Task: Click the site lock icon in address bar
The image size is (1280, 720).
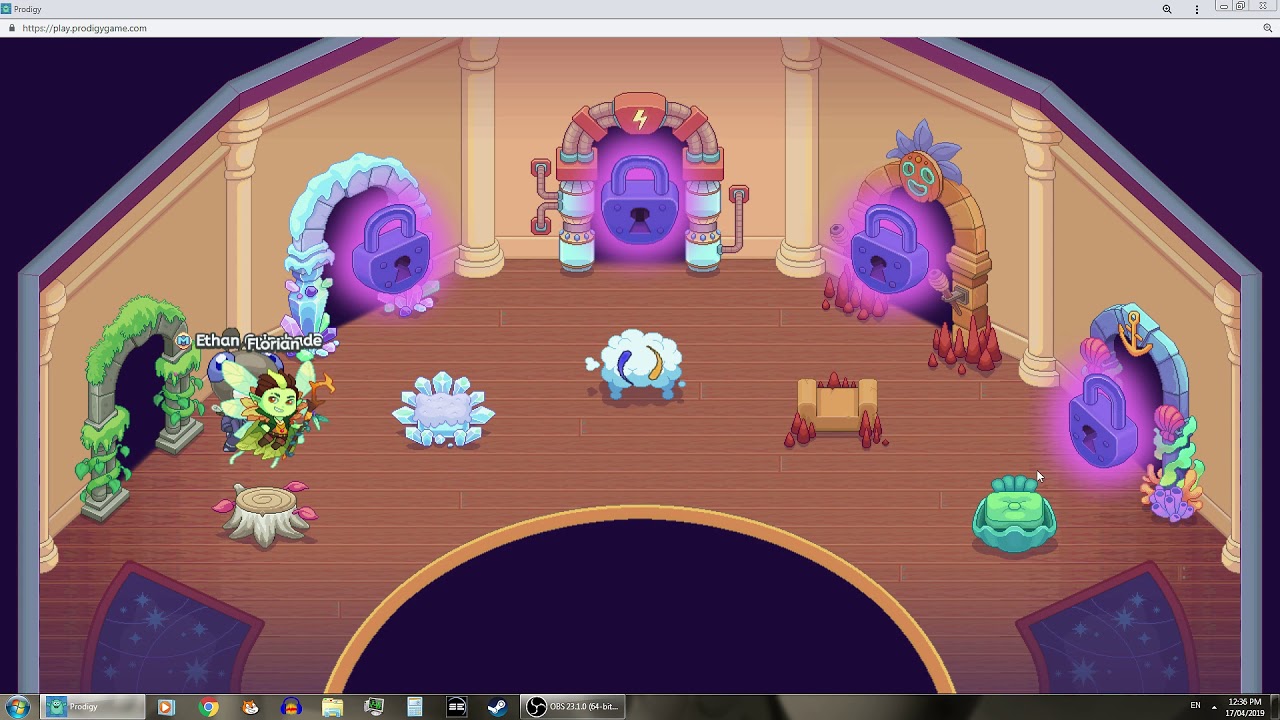Action: 12,28
